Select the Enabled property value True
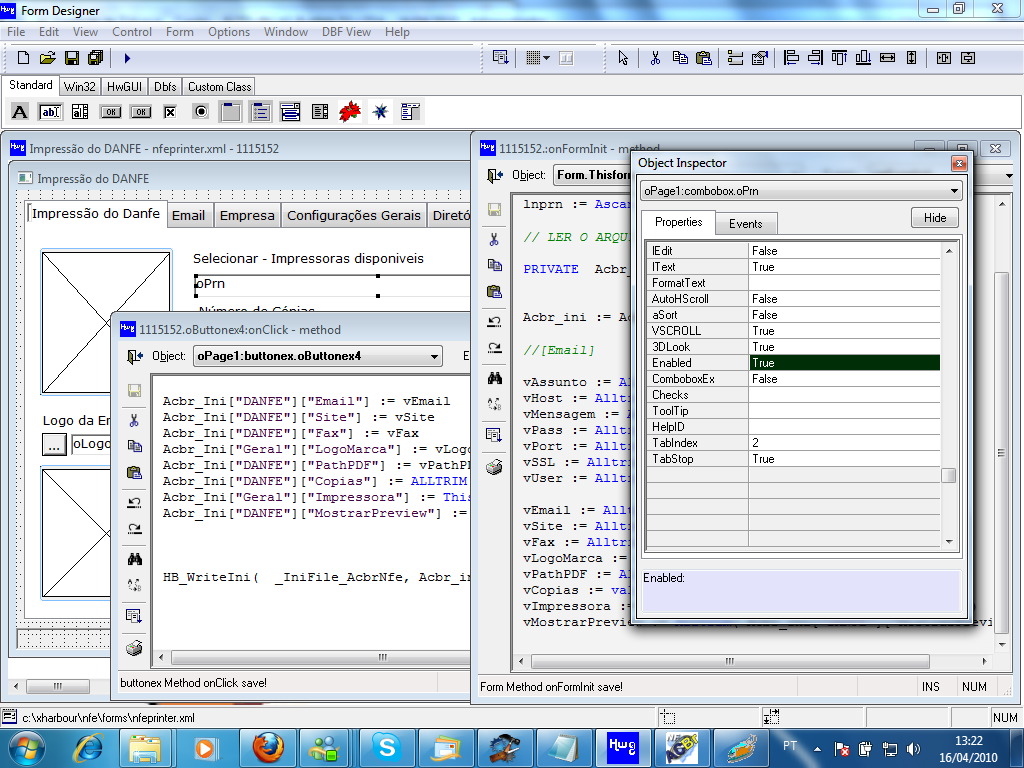 pos(843,363)
